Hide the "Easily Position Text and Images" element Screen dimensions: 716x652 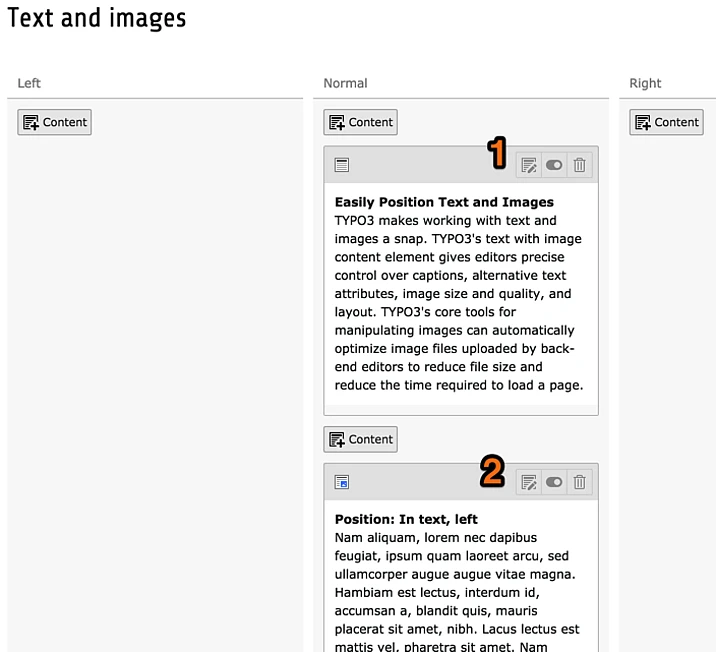[x=554, y=165]
